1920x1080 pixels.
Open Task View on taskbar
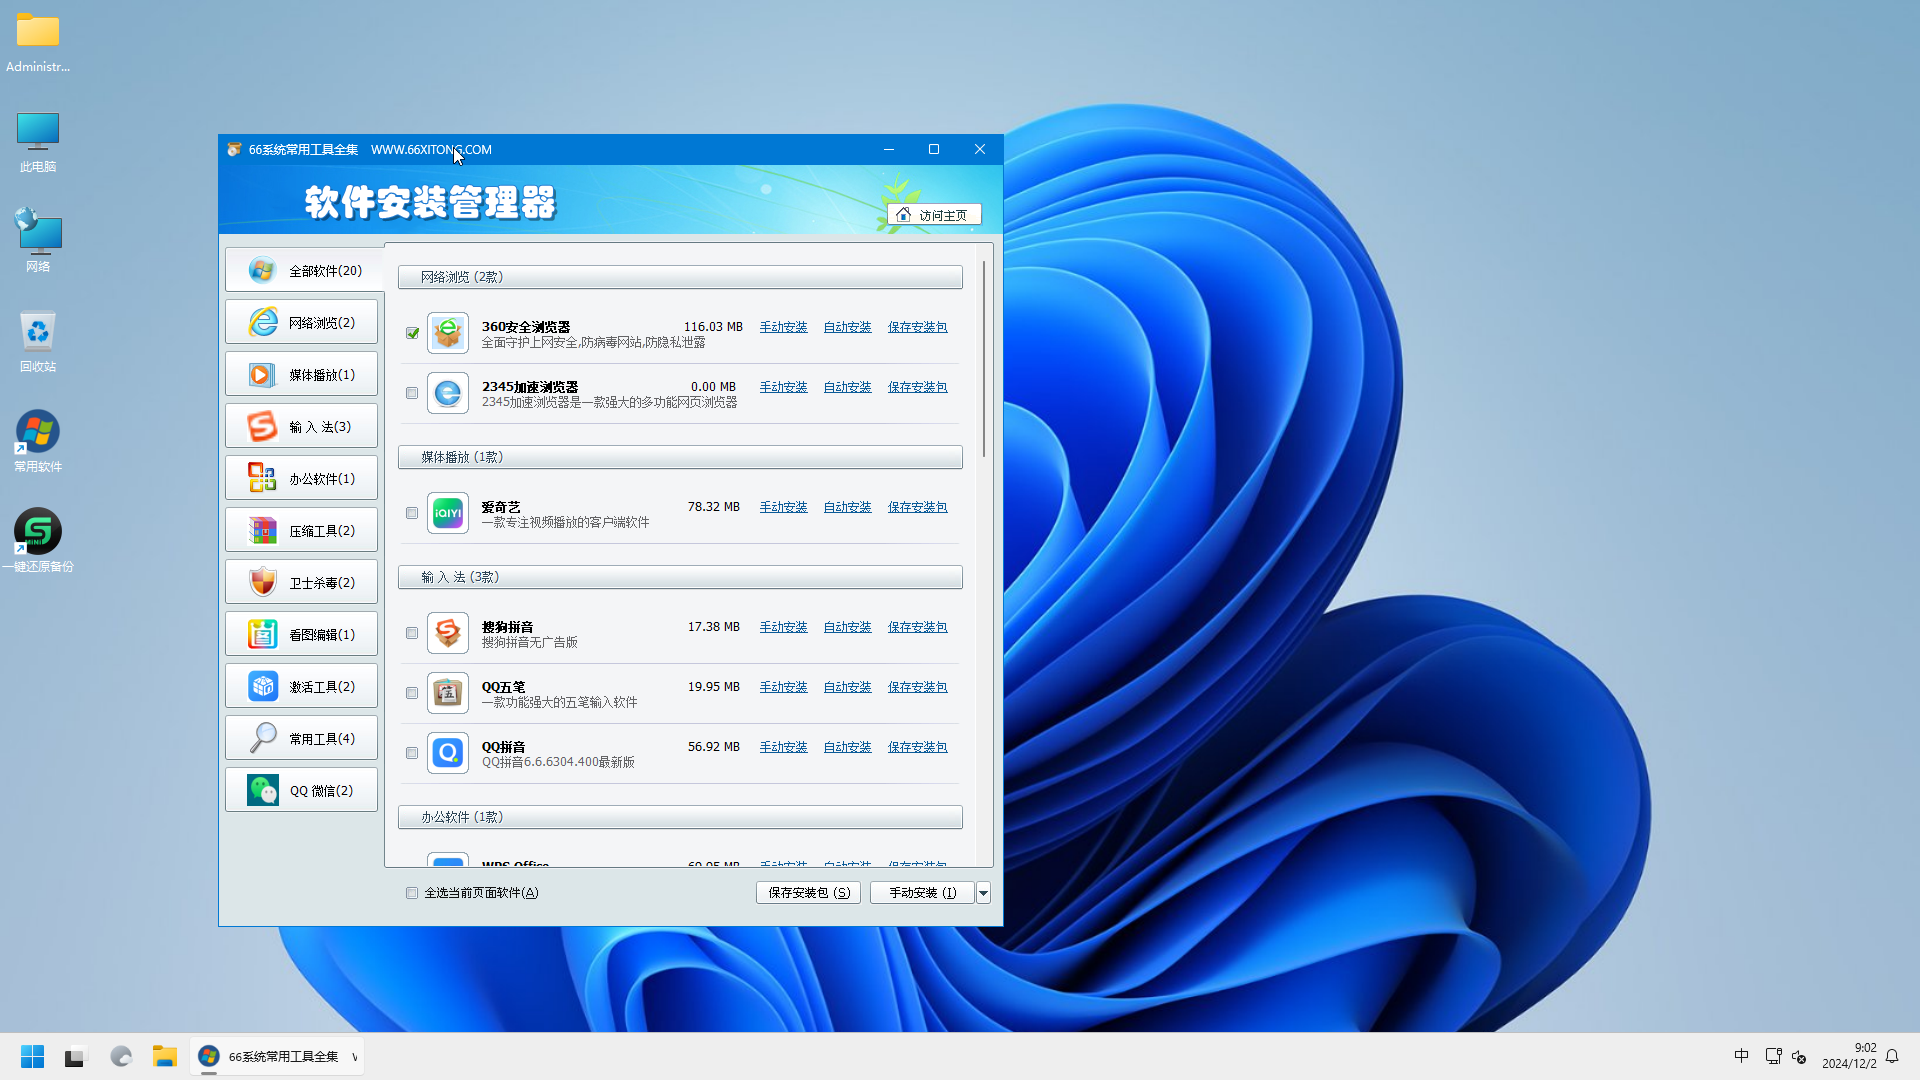click(76, 1056)
